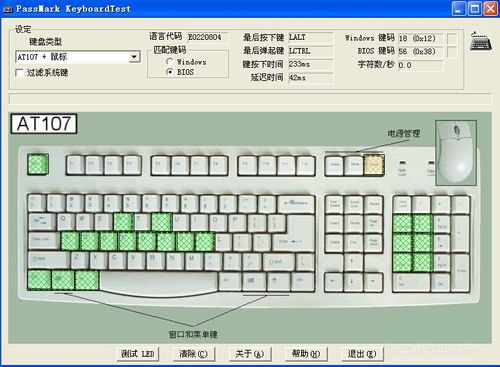Click the Scroll Lock key
Screen dimensions: 500x367
(354, 204)
